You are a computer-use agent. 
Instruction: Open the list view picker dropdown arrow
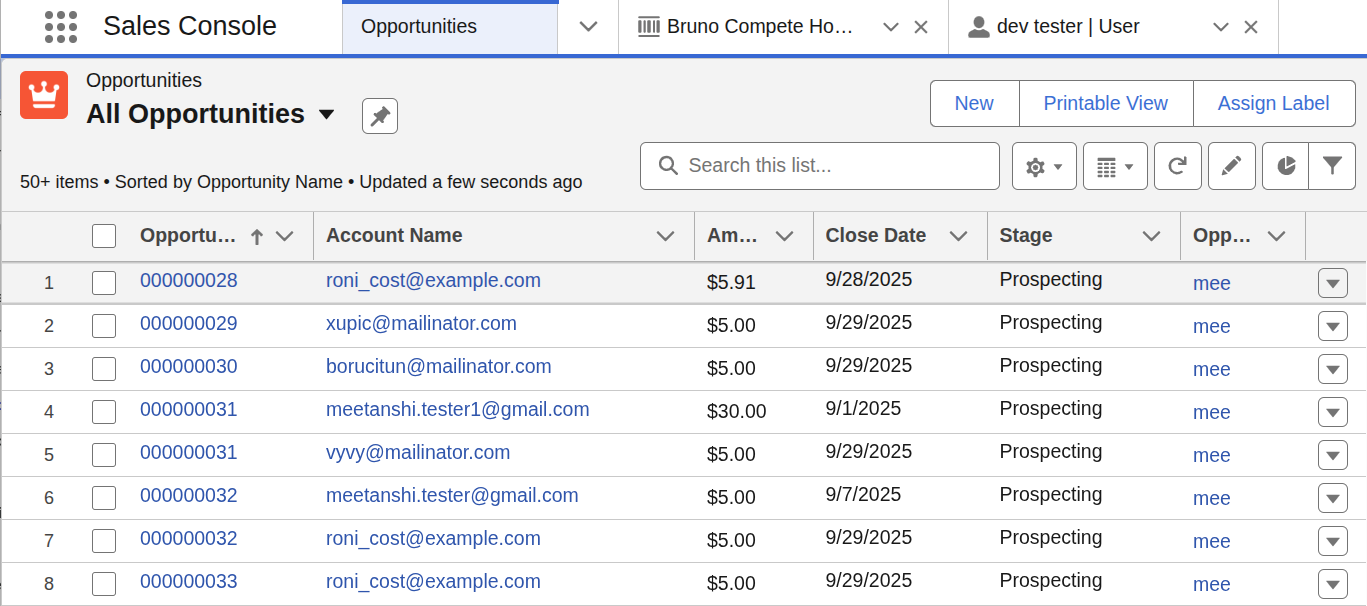pyautogui.click(x=326, y=115)
